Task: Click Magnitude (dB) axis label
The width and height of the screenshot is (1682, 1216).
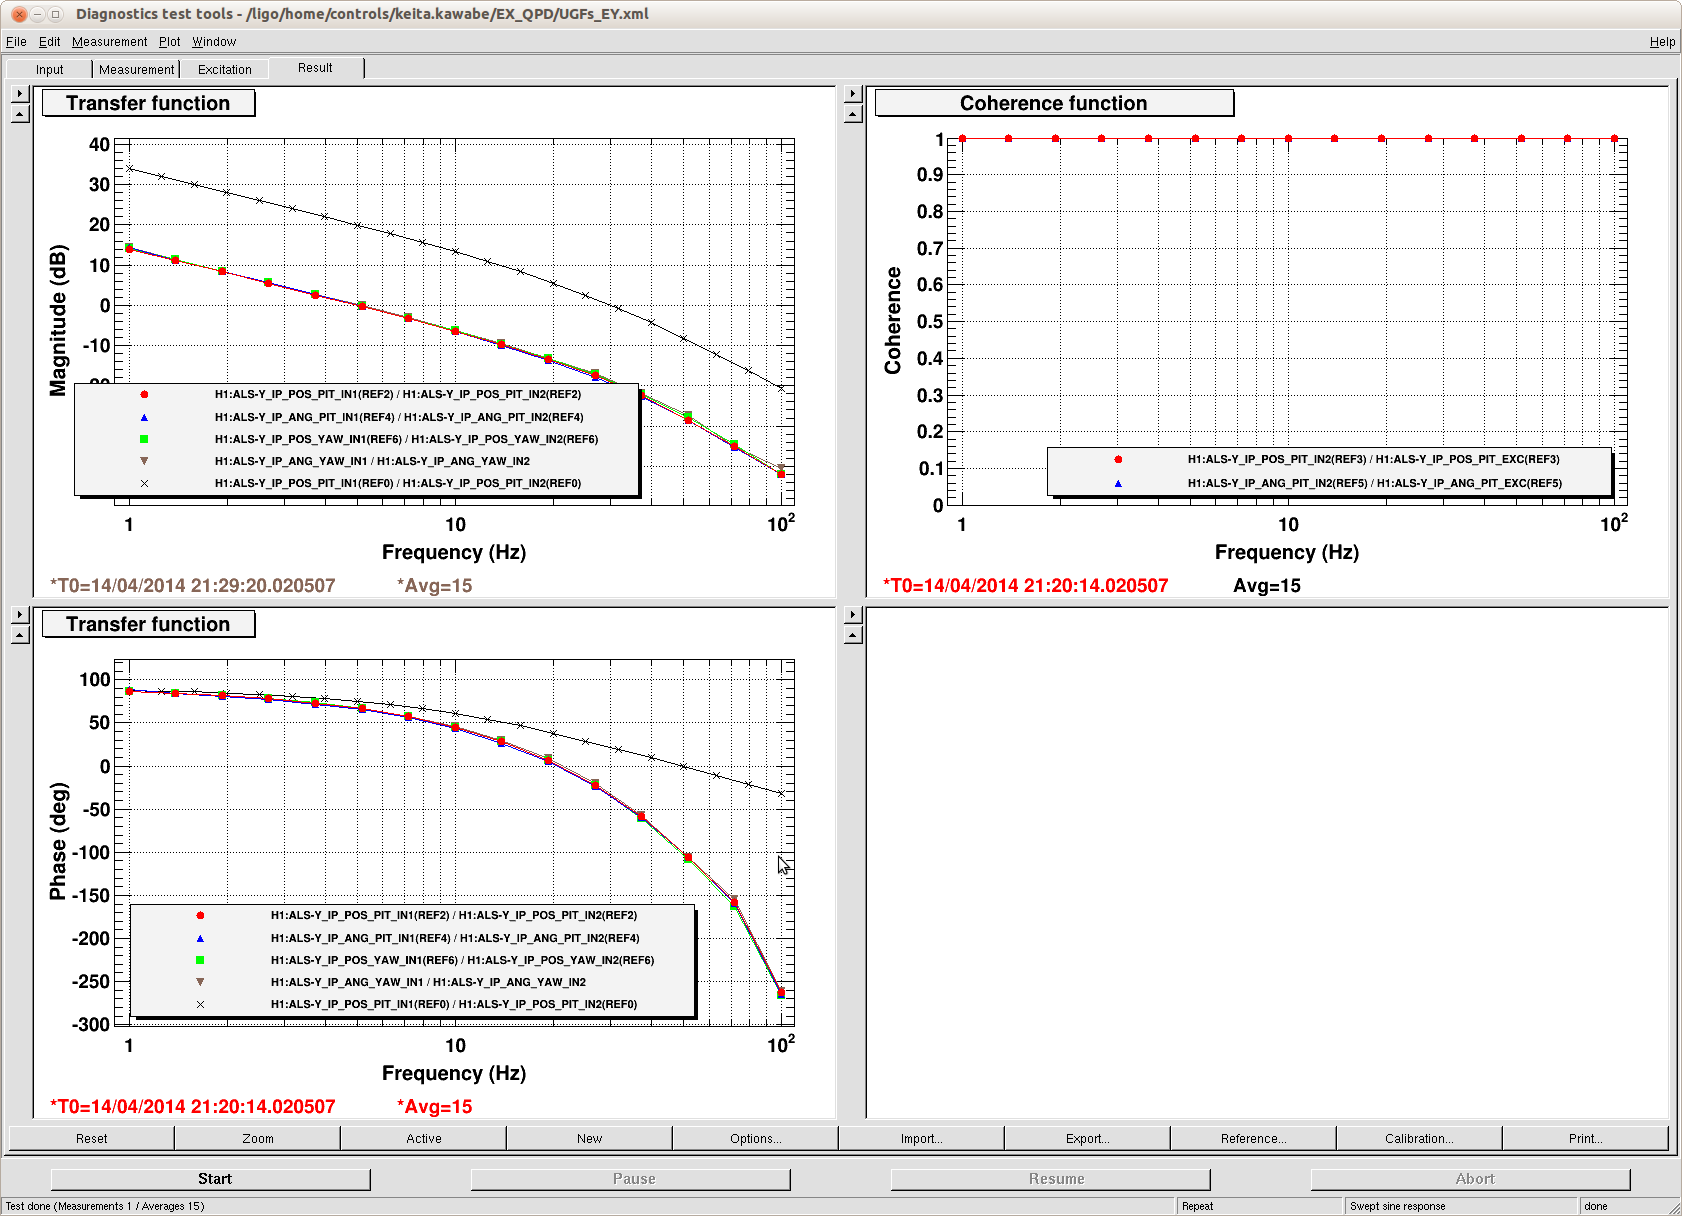Action: tap(58, 320)
